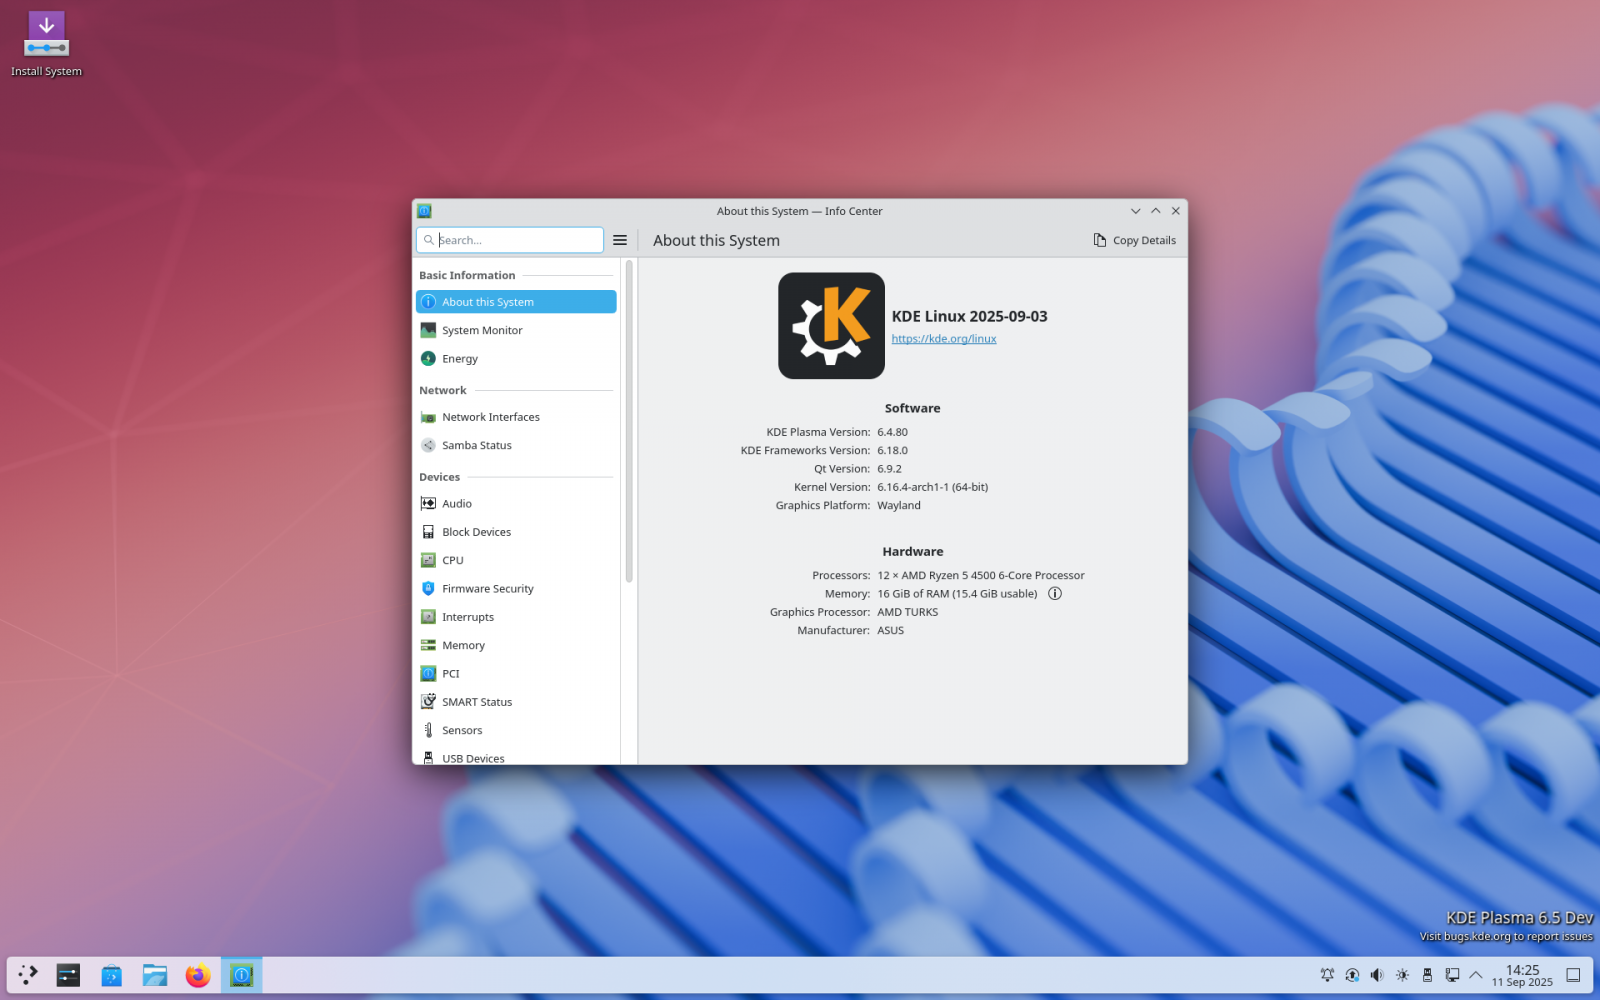Check Samba Status
1600x1000 pixels.
477,445
